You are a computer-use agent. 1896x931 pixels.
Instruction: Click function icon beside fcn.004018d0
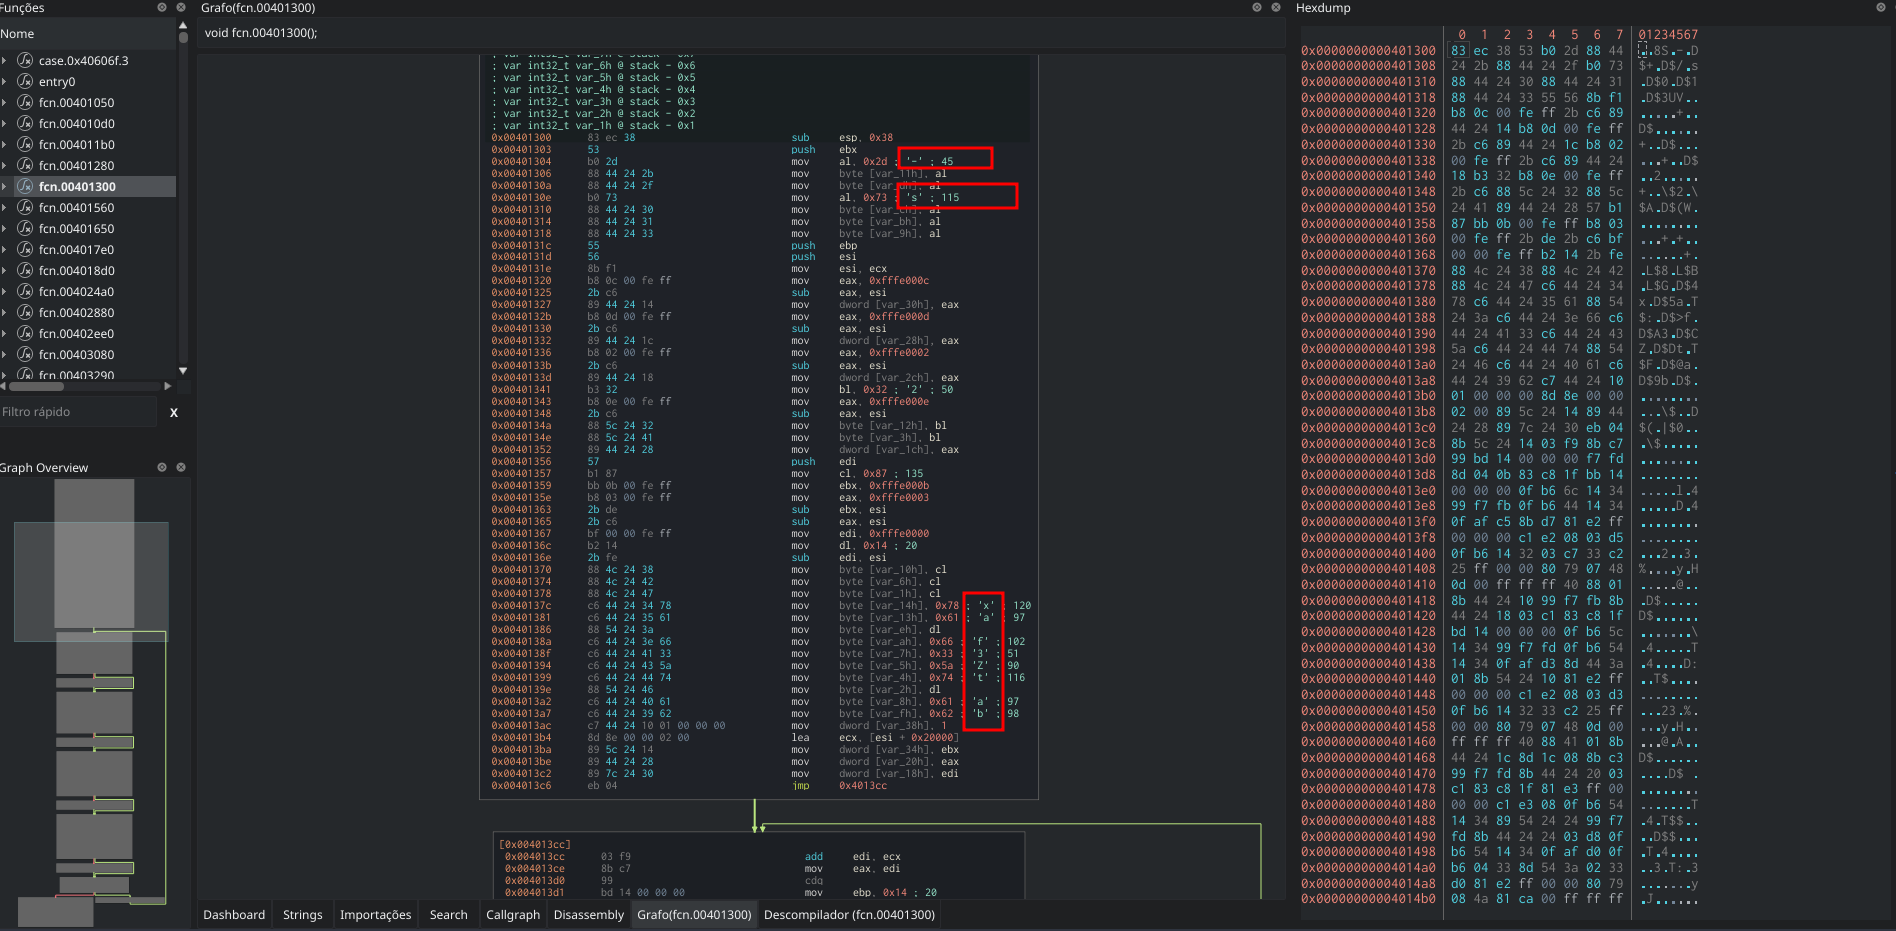(x=25, y=270)
